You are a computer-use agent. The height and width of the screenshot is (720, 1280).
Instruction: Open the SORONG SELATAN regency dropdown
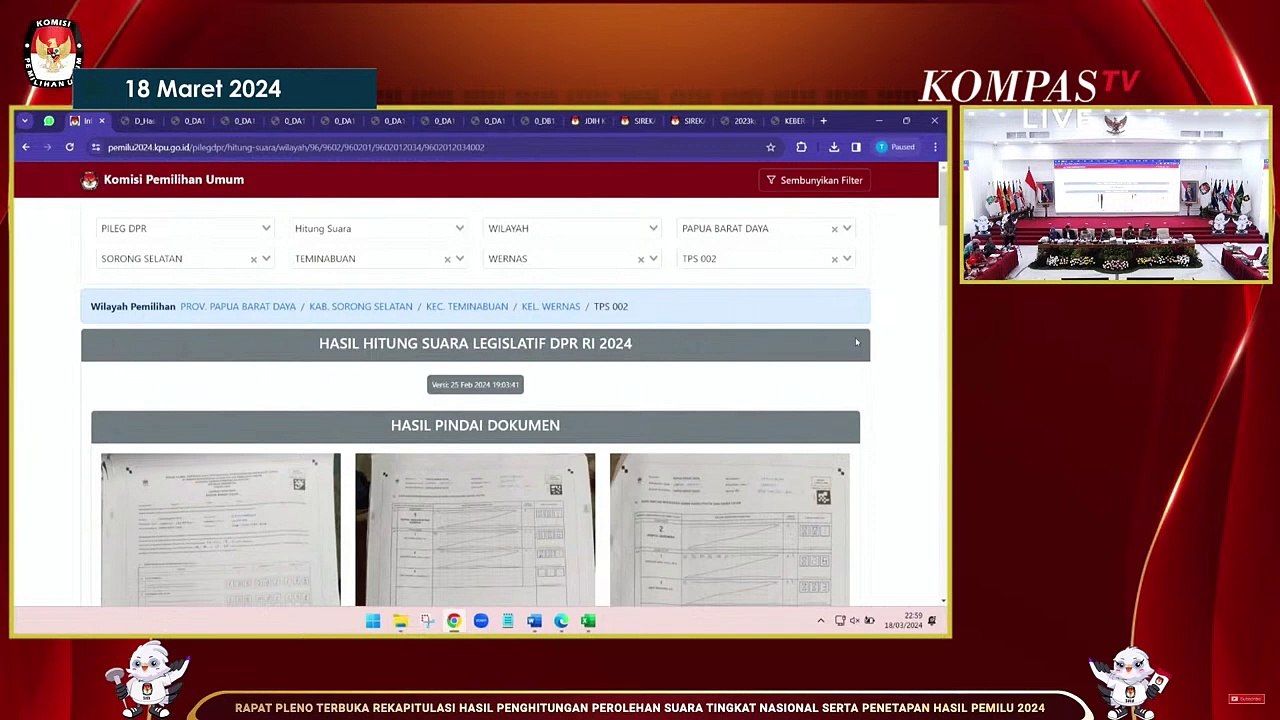[266, 259]
